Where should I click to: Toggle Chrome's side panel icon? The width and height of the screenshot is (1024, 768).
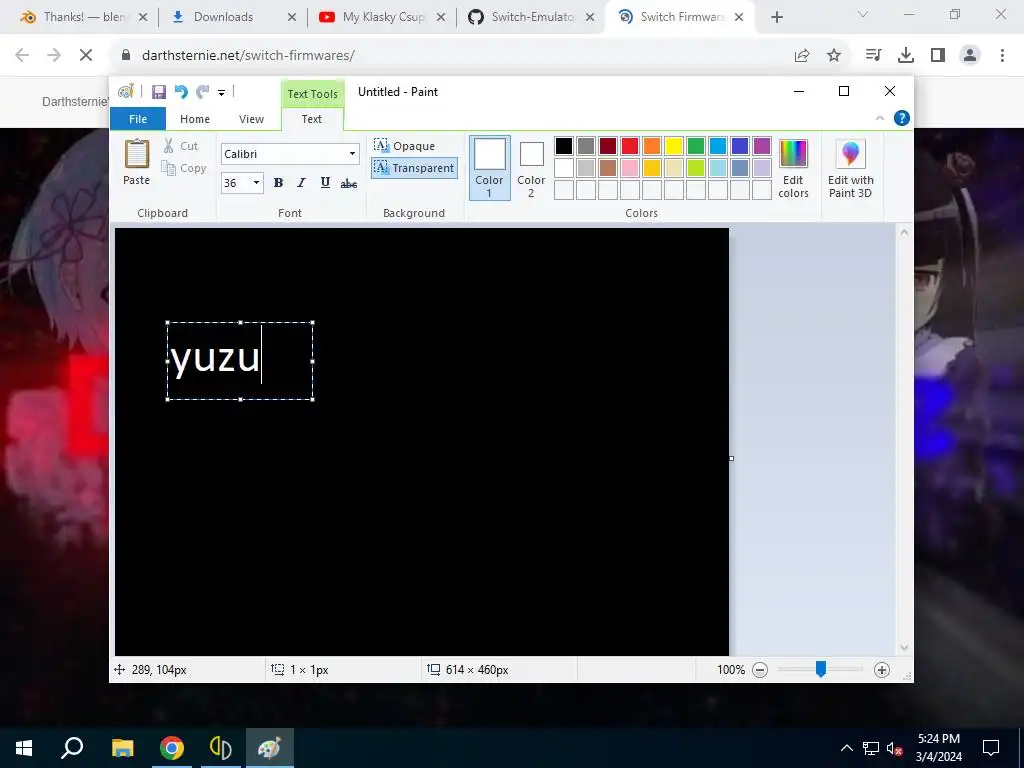[938, 56]
